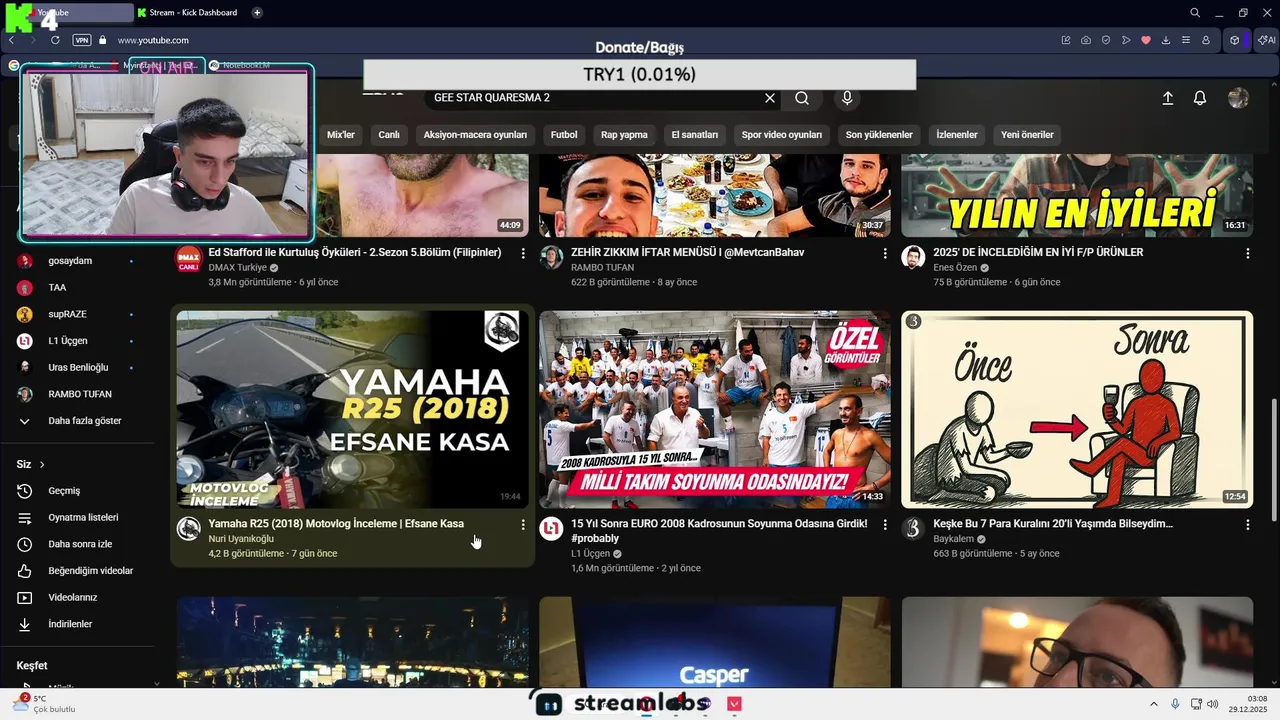The height and width of the screenshot is (720, 1280).
Task: Click the www.youtube.com address bar
Action: (153, 40)
